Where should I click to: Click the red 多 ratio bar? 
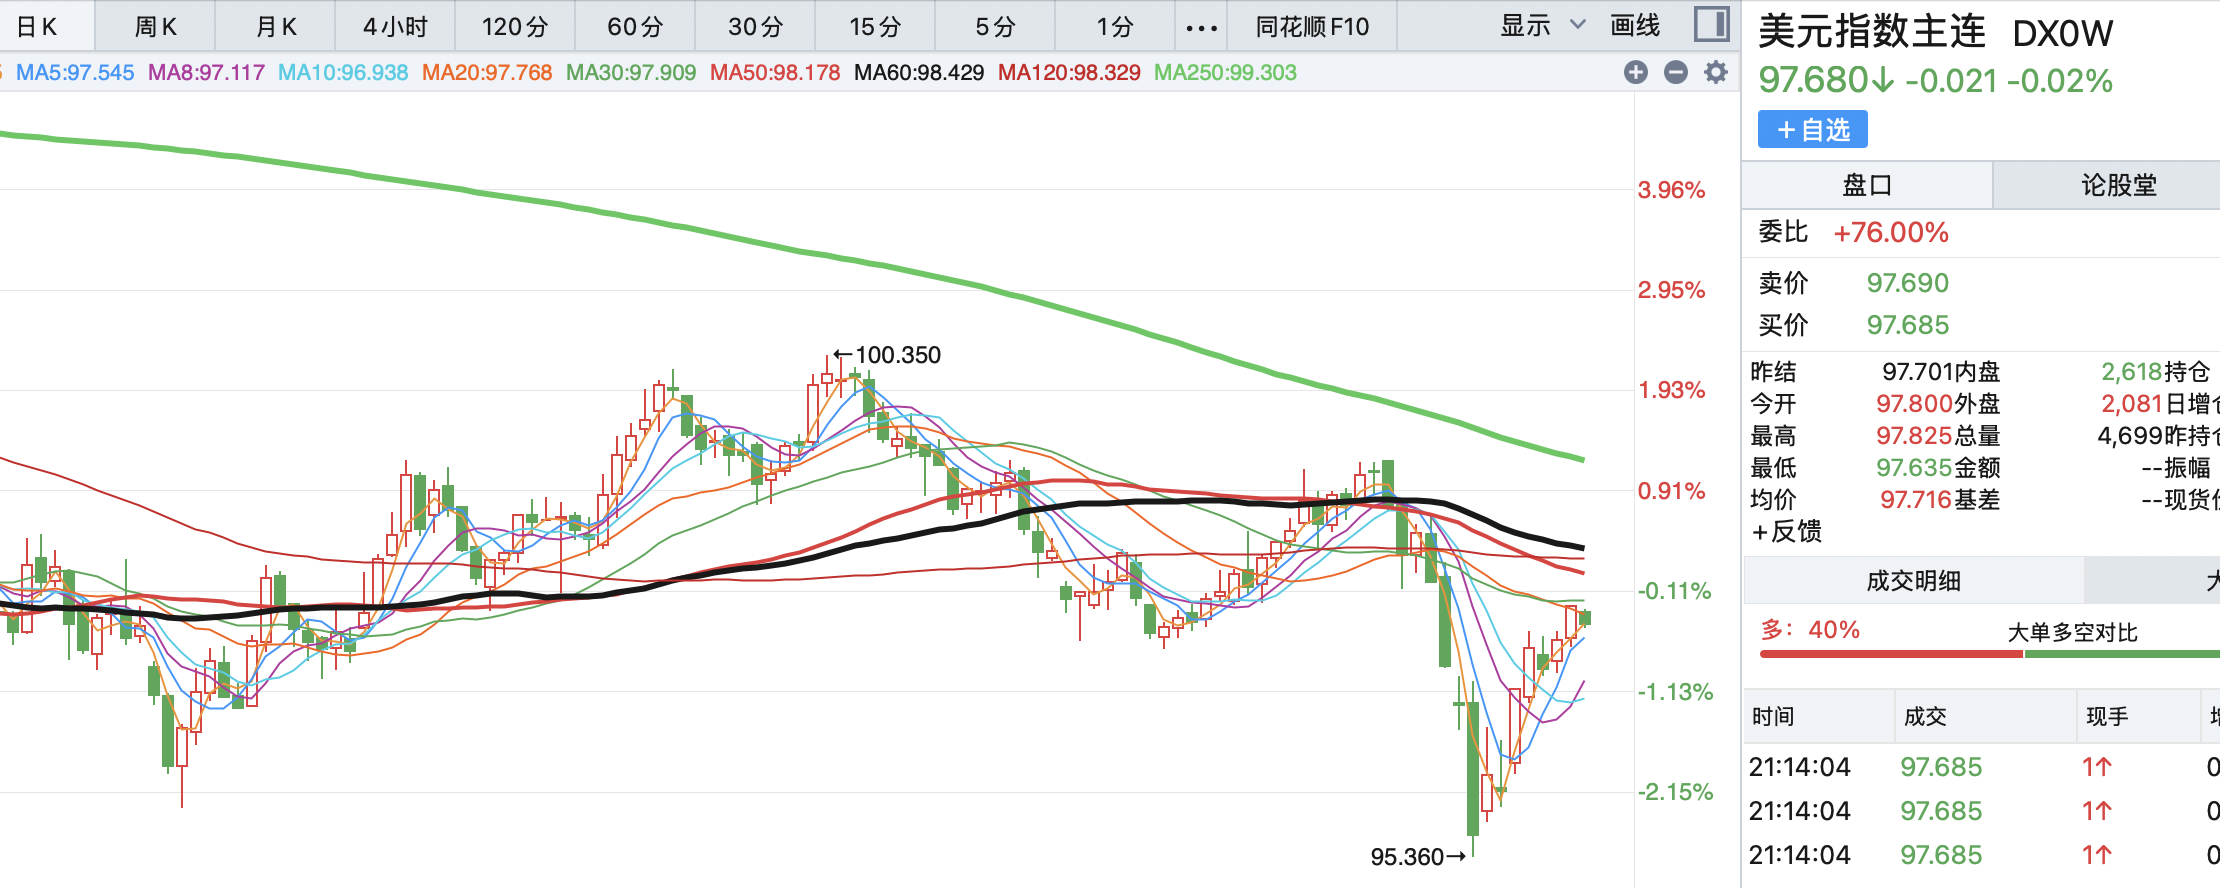point(1890,654)
